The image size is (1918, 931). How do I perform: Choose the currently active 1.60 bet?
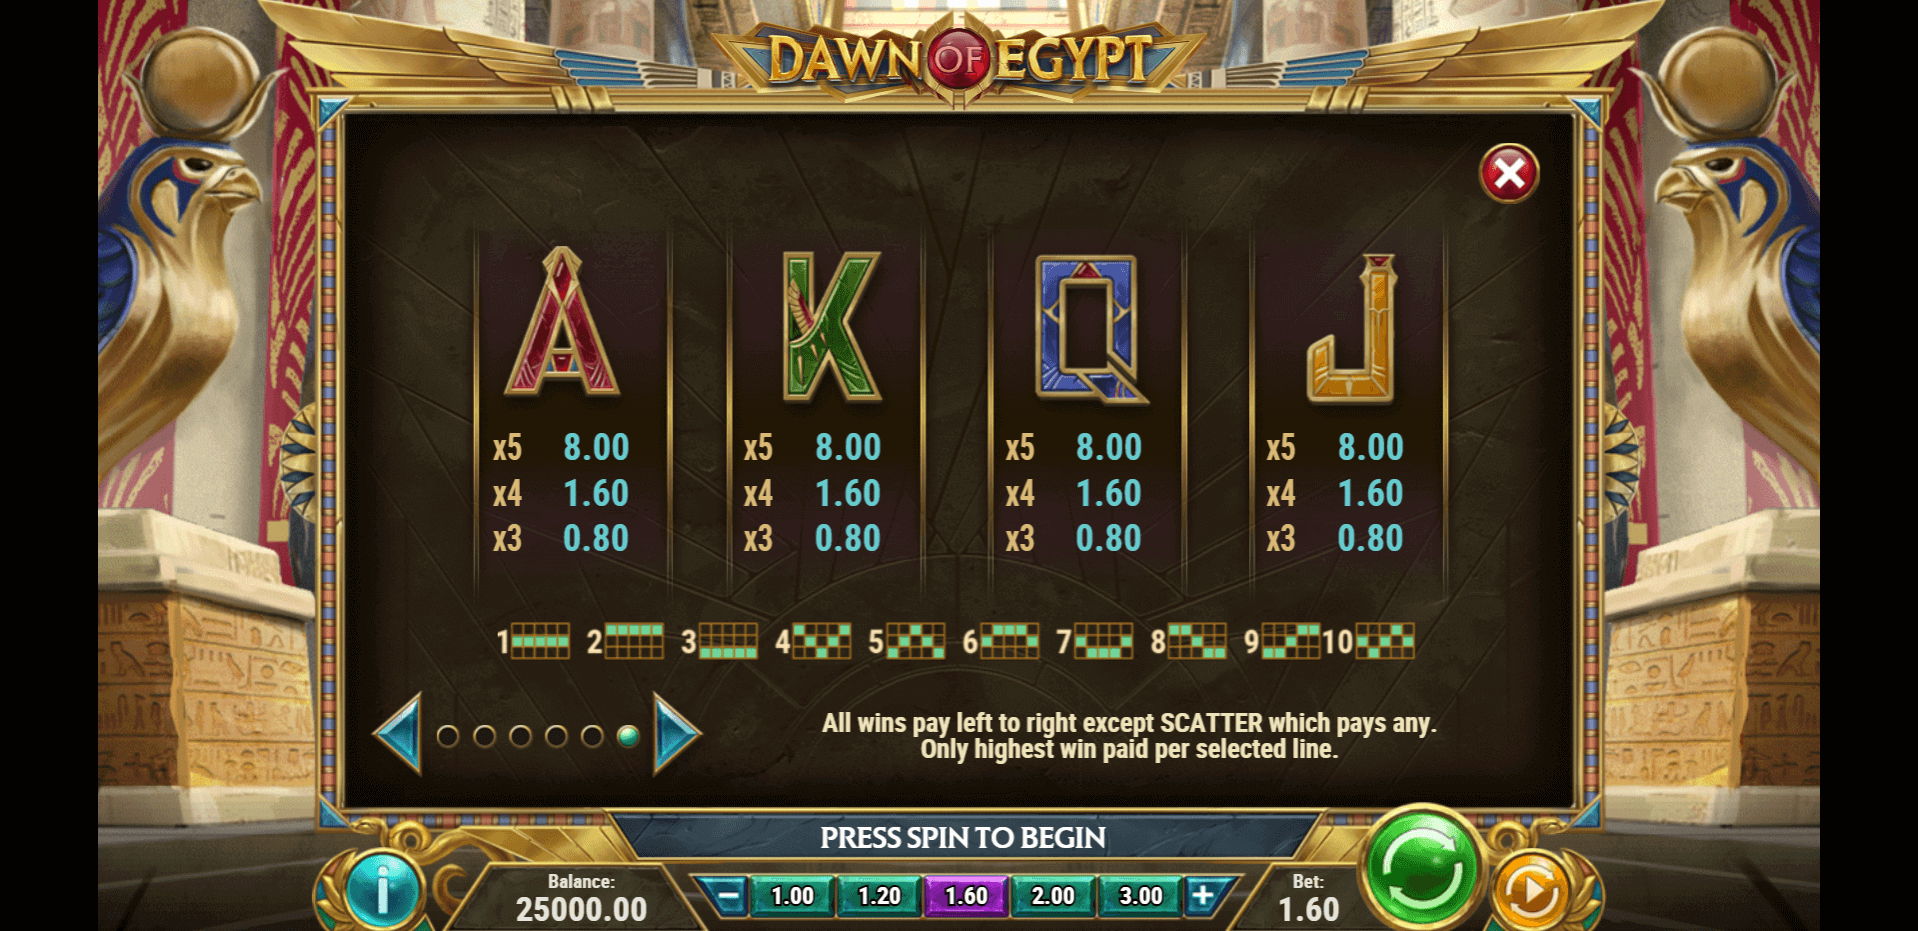966,896
